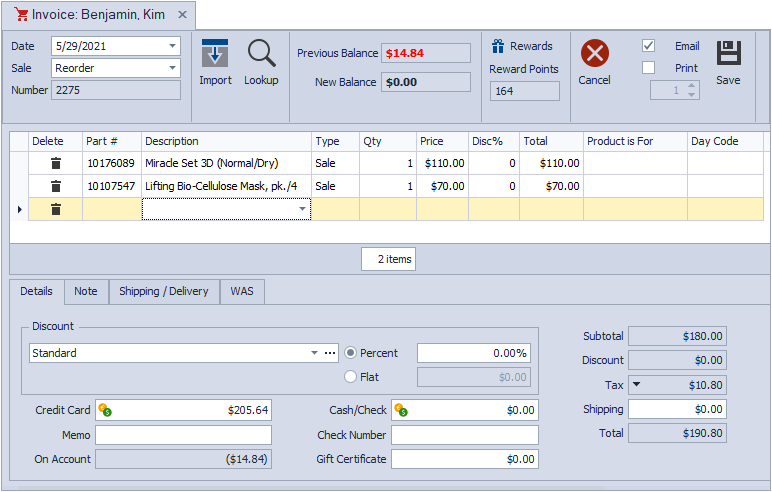
Task: Click the $110.00 price cell
Action: pyautogui.click(x=442, y=163)
